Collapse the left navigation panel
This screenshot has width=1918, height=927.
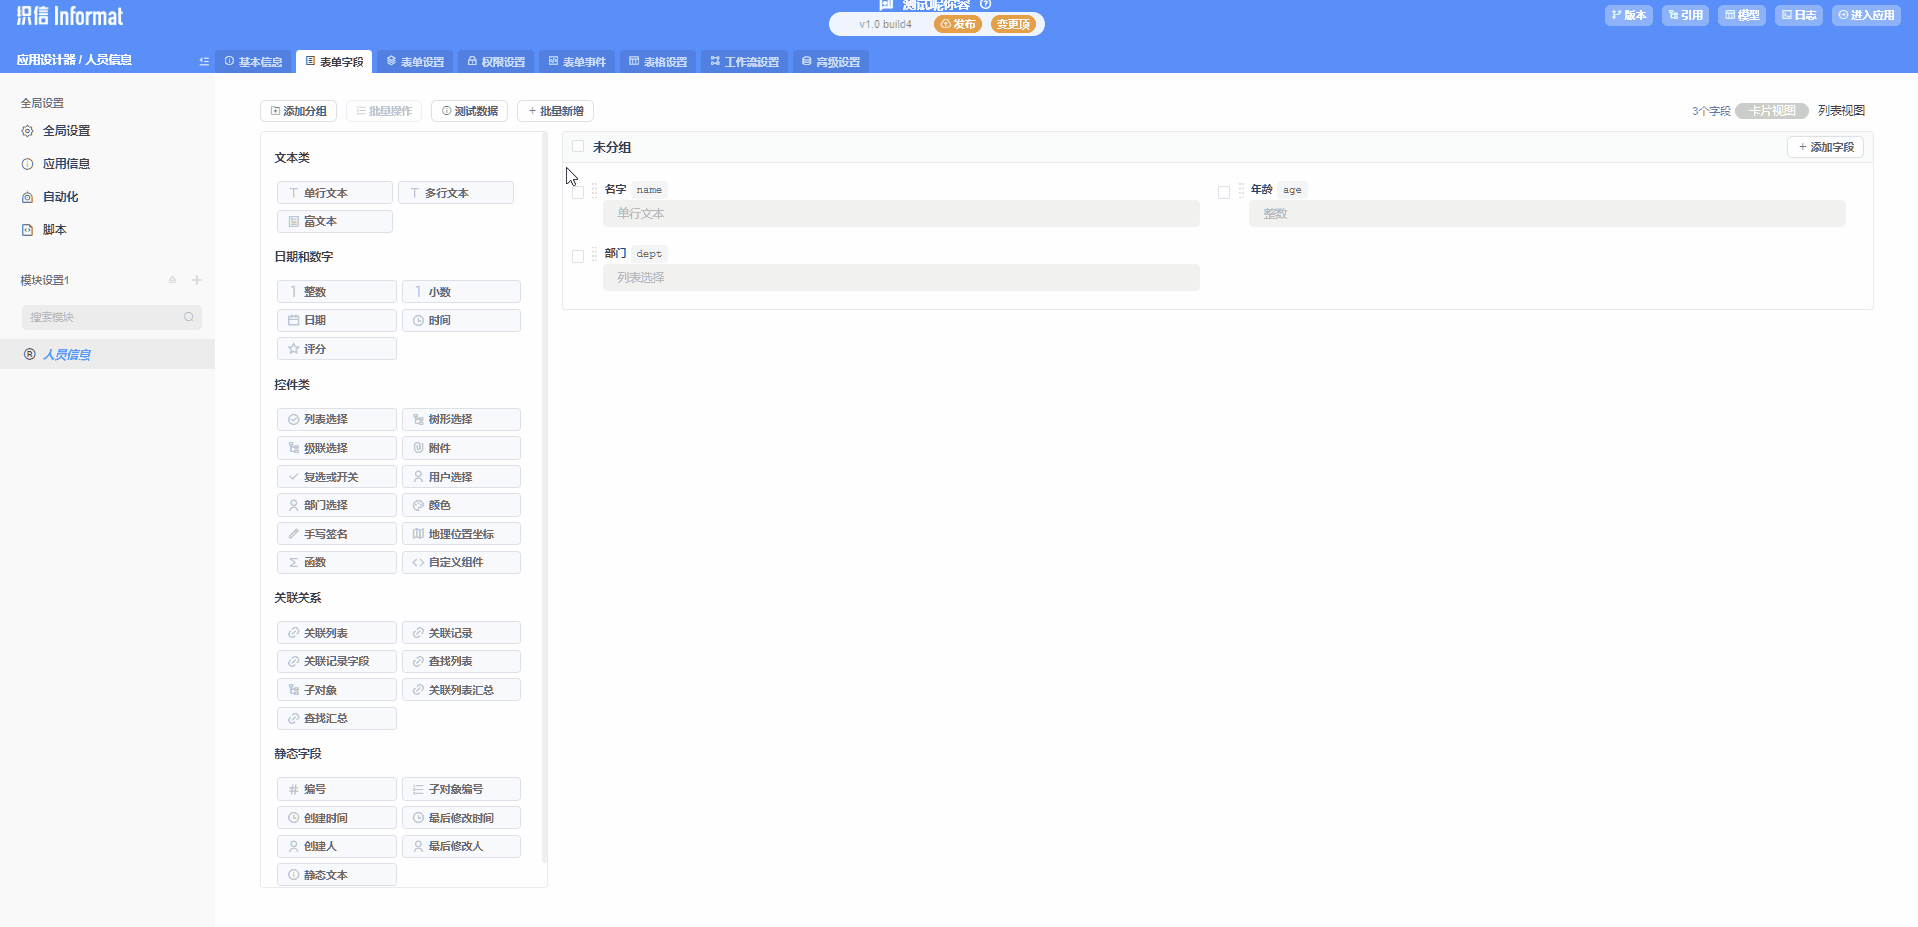[x=203, y=61]
